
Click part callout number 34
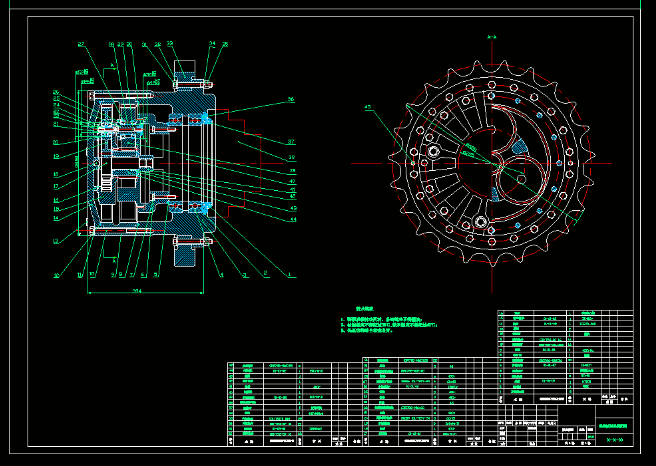(212, 43)
